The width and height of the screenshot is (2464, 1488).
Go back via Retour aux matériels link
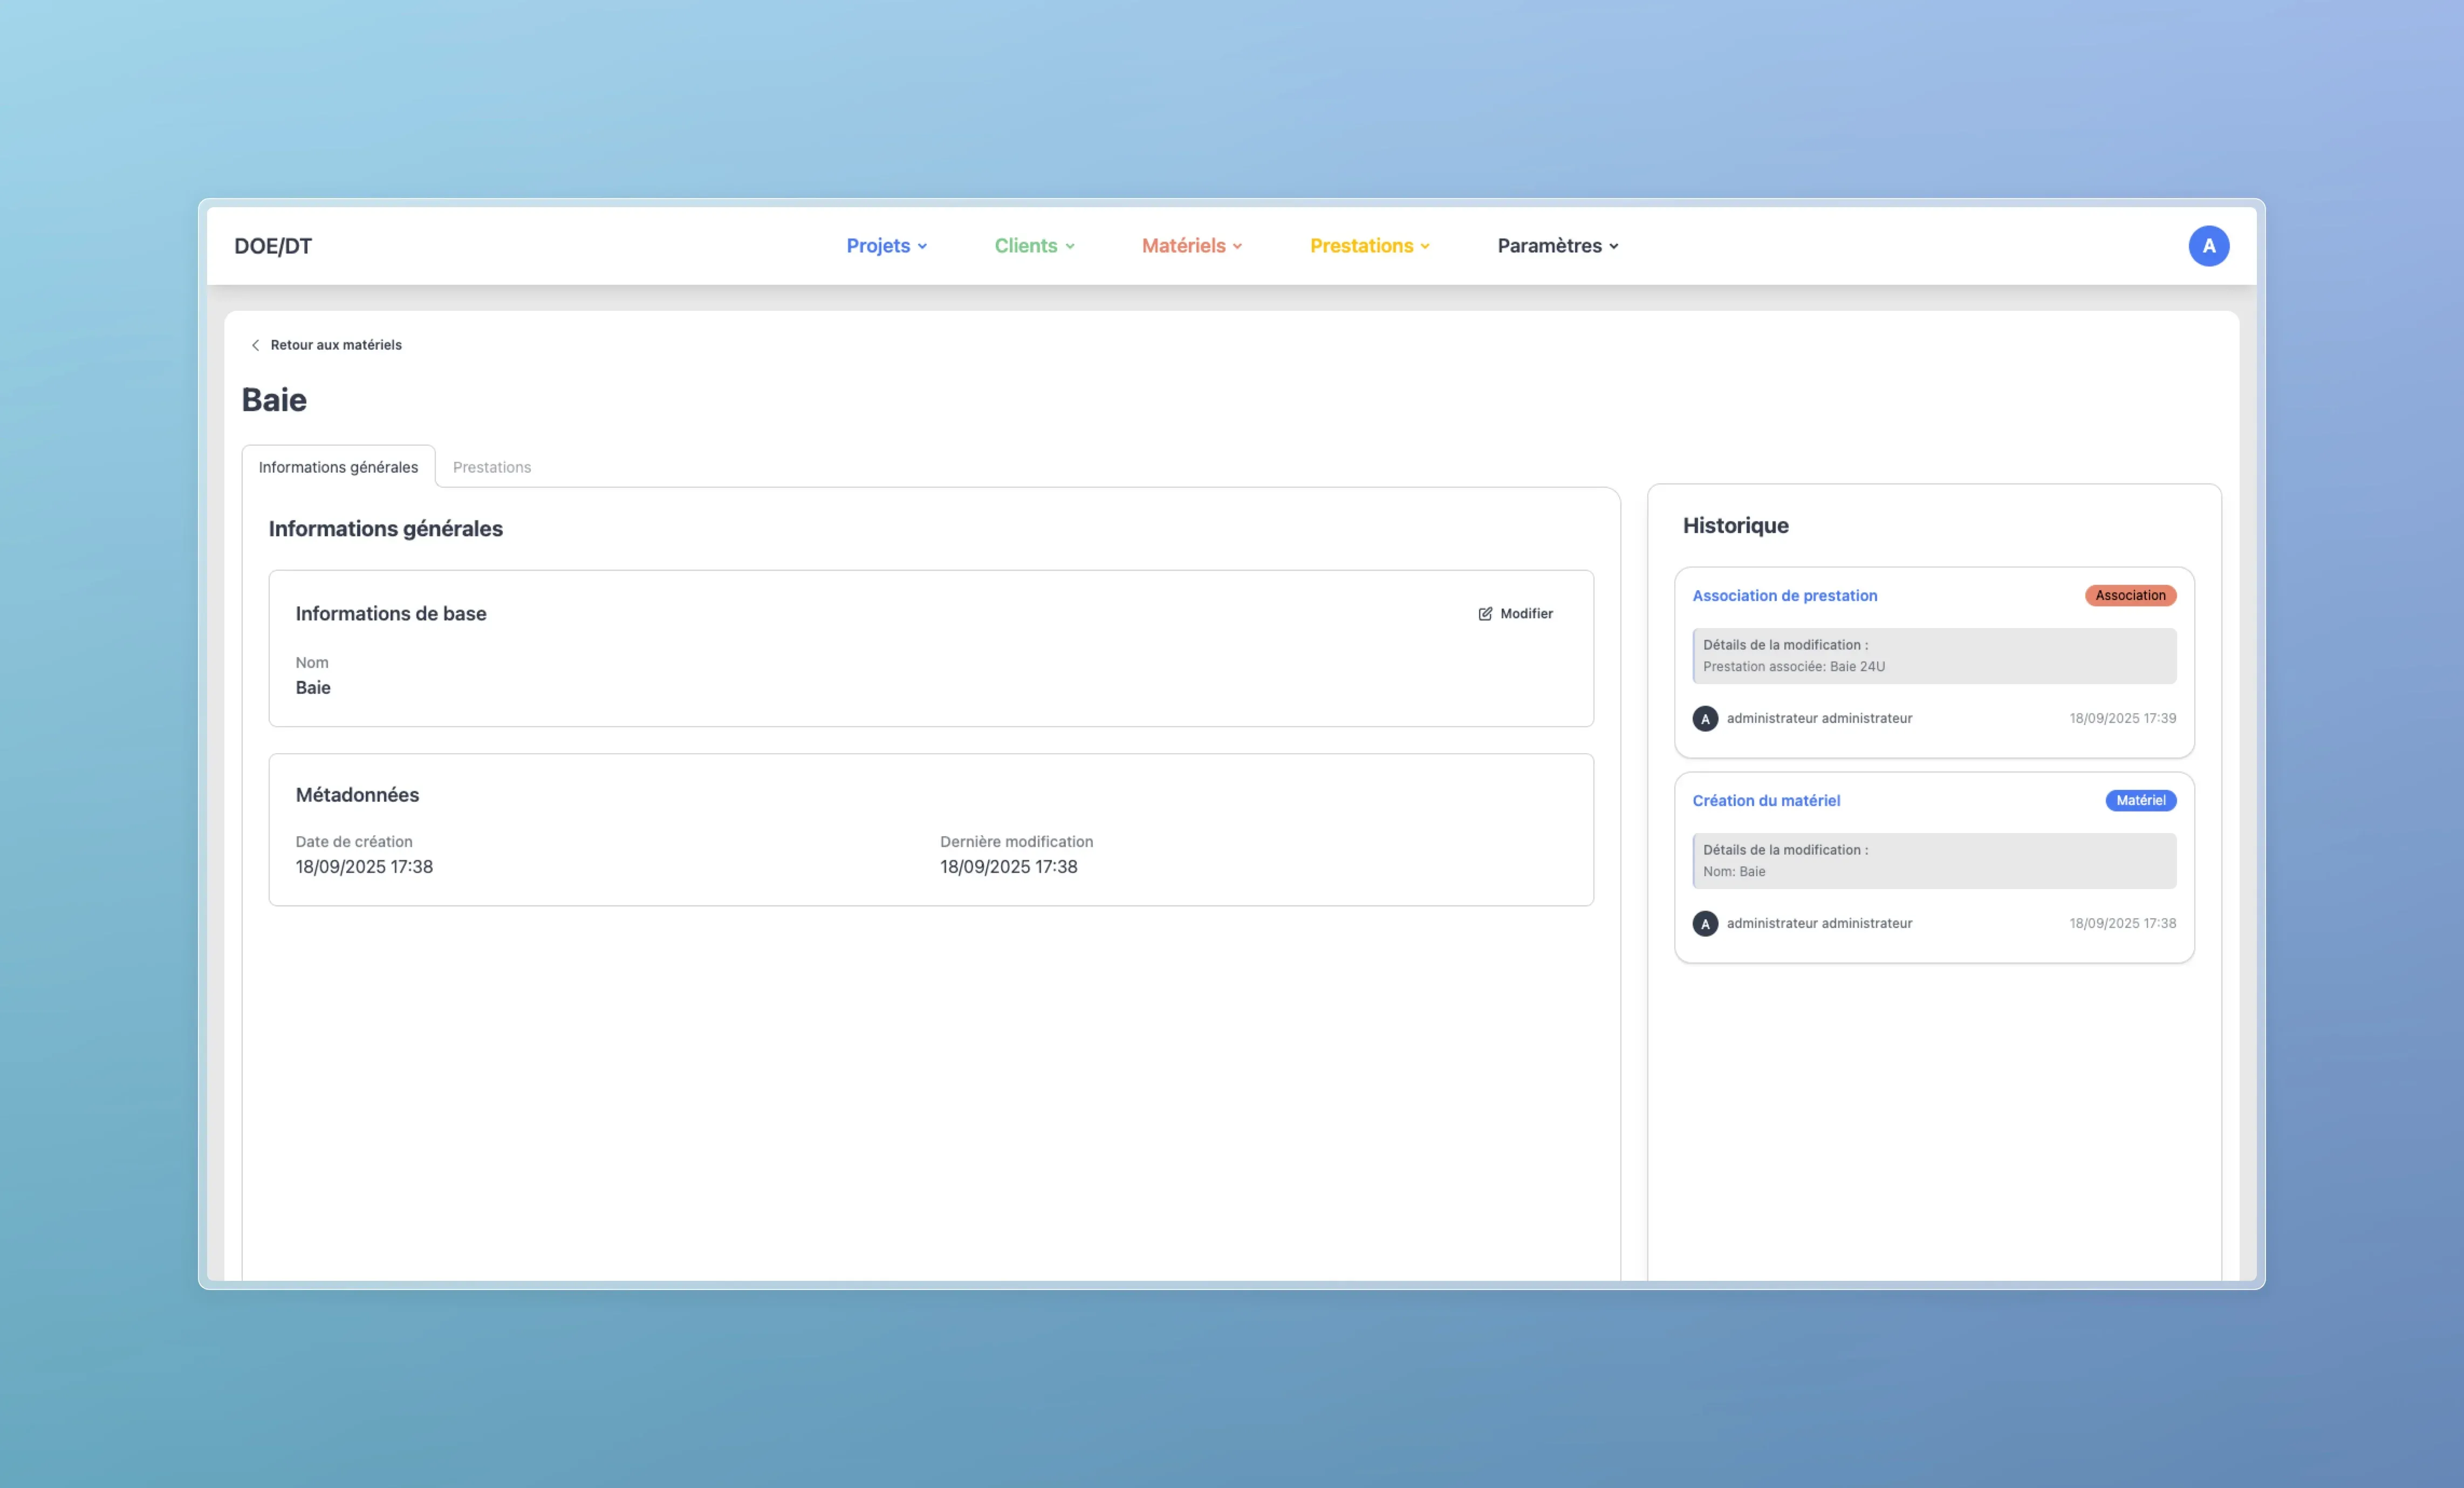tap(335, 345)
